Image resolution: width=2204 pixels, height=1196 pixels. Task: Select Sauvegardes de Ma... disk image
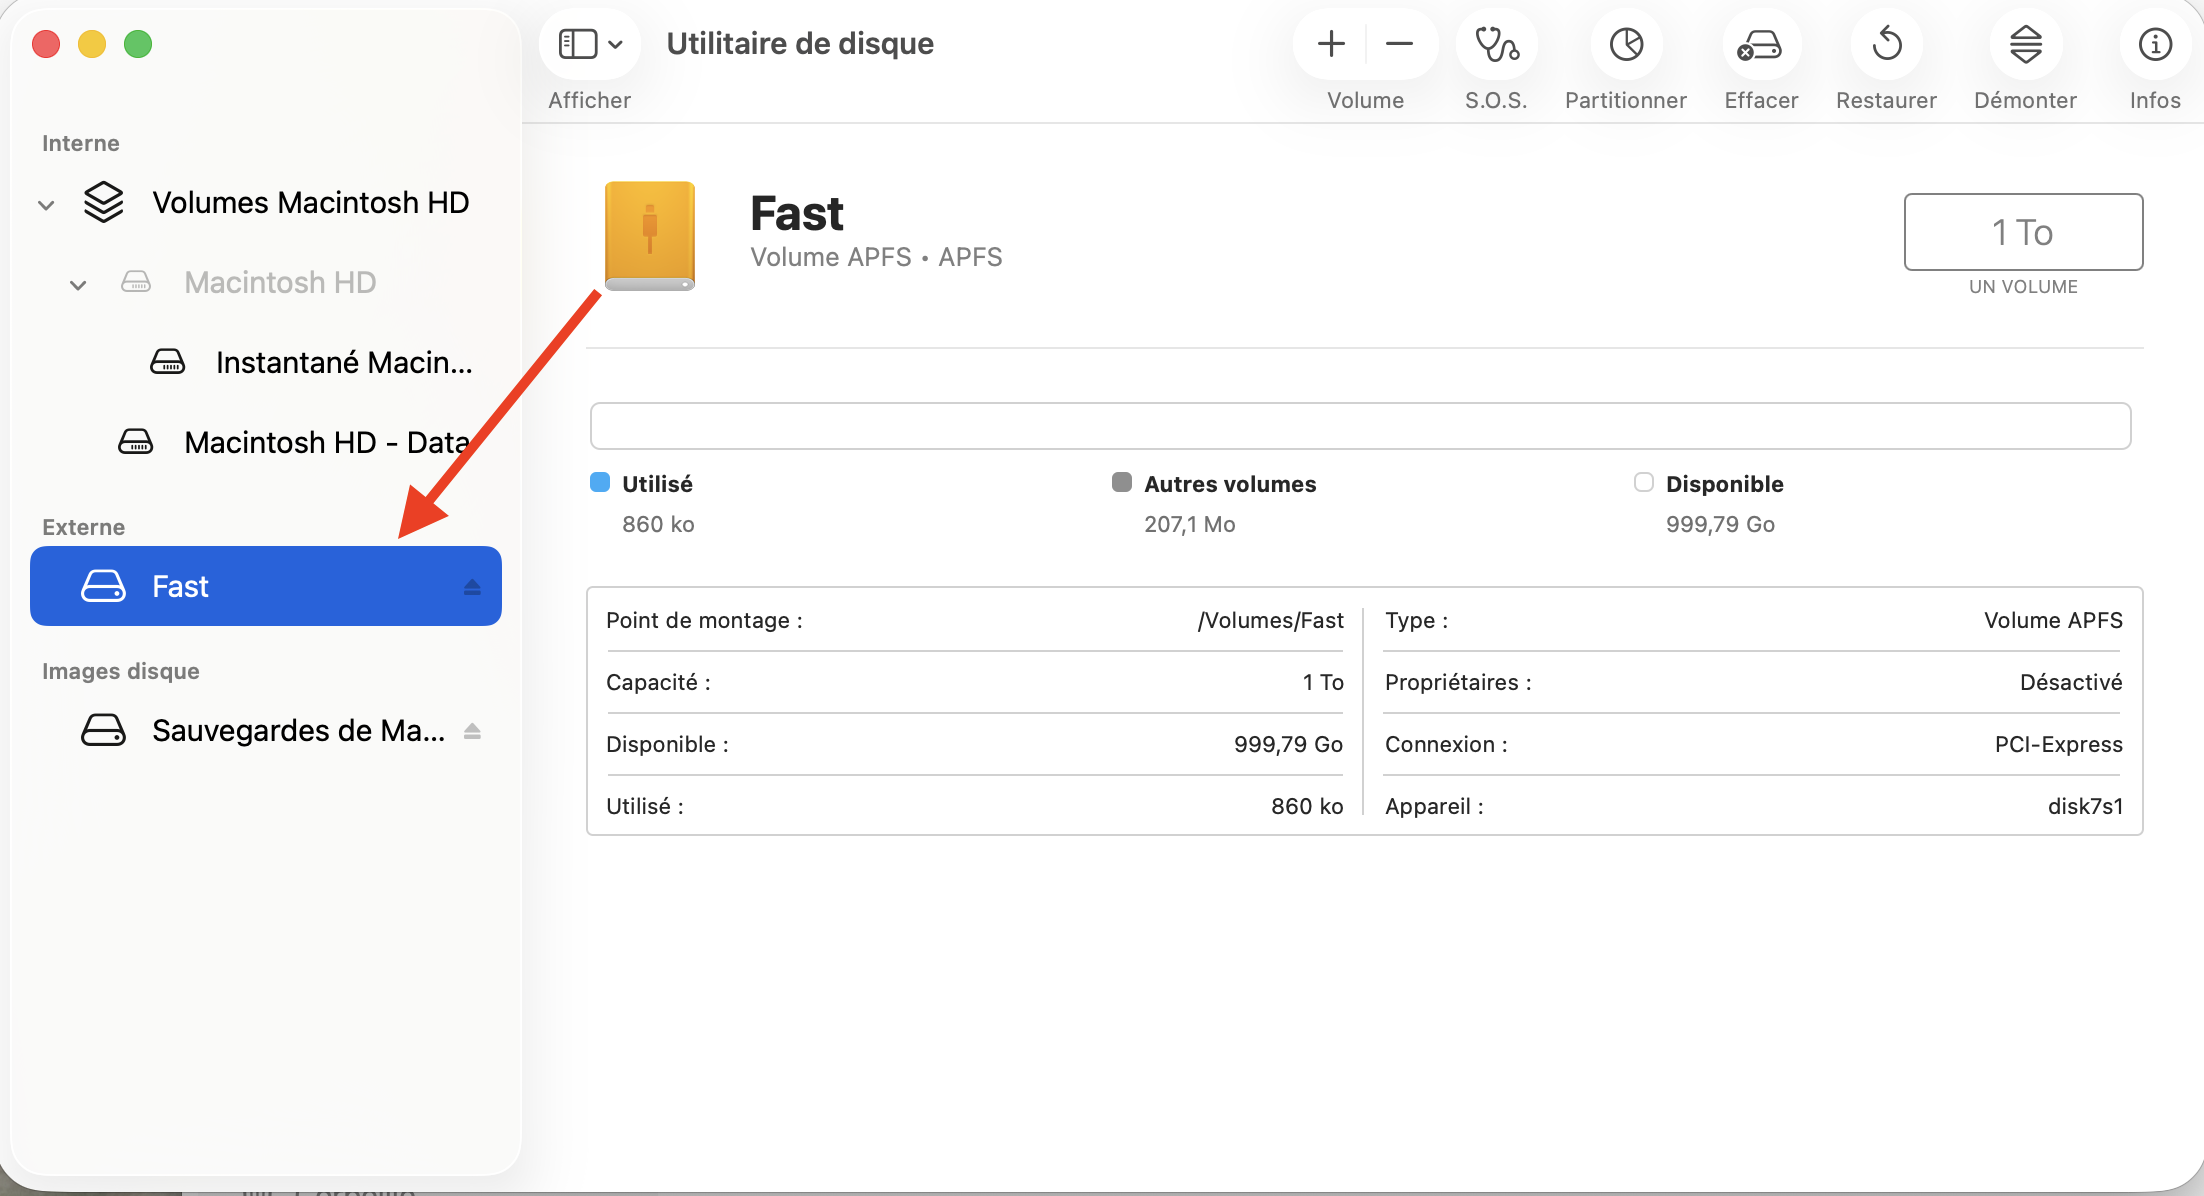pos(297,731)
